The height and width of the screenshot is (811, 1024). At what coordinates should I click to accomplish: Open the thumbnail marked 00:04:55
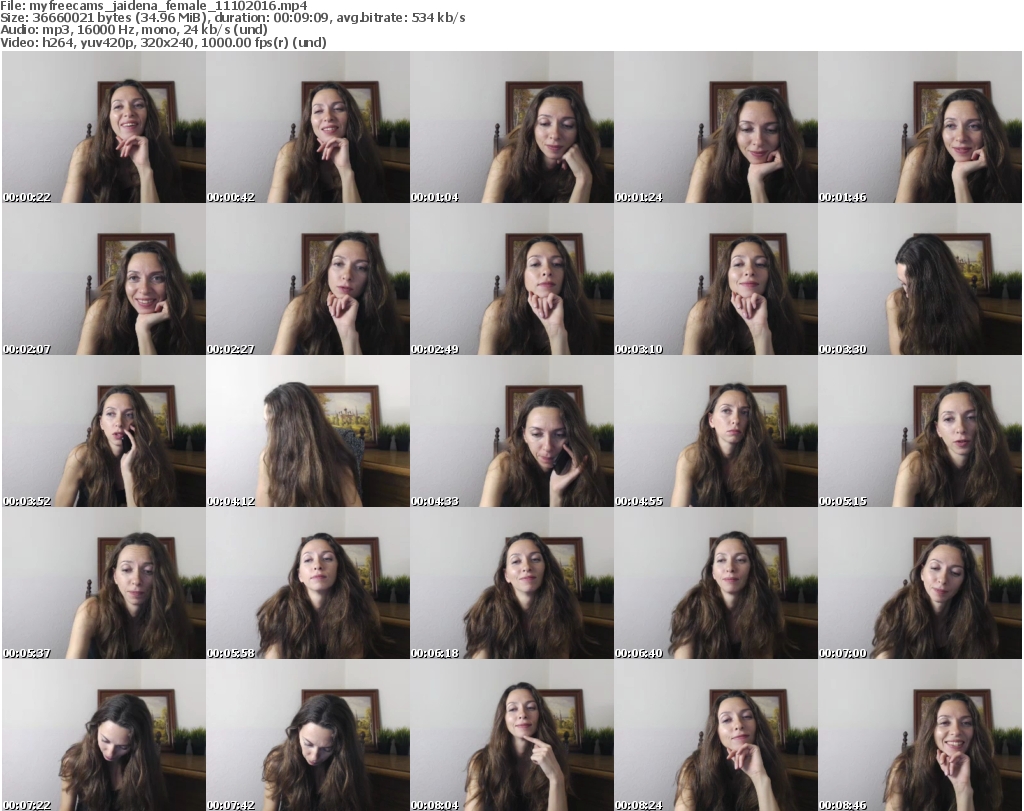point(716,432)
